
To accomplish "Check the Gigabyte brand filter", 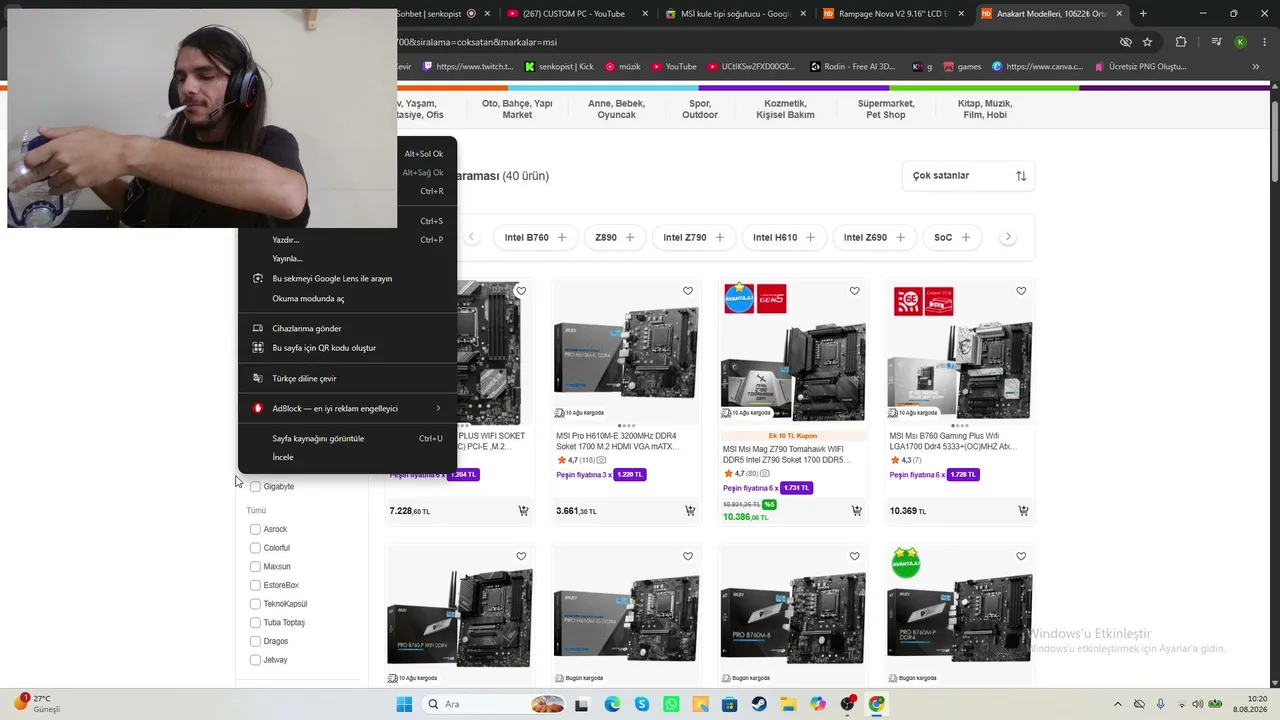I will pyautogui.click(x=255, y=487).
